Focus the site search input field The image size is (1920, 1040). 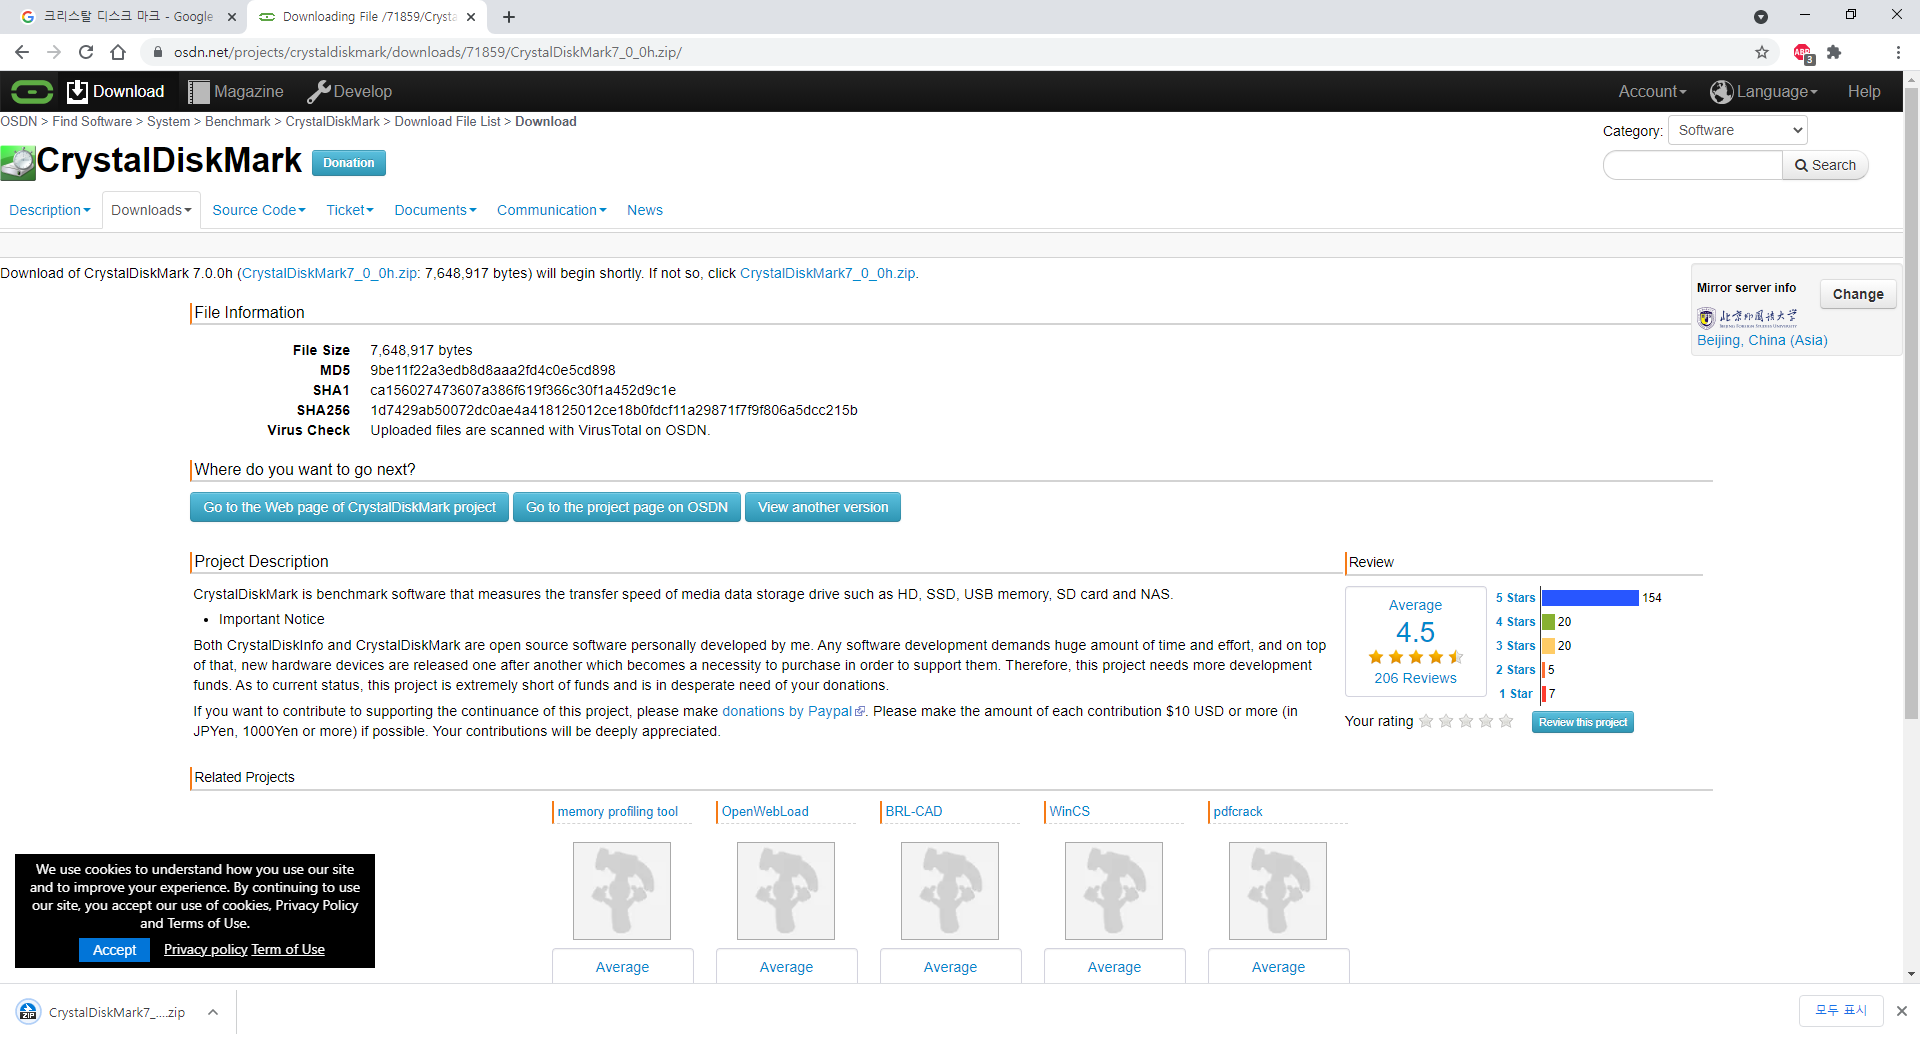point(1693,165)
